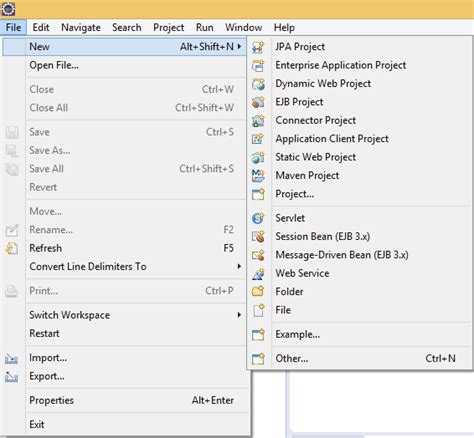Click the Servlet icon

(258, 218)
